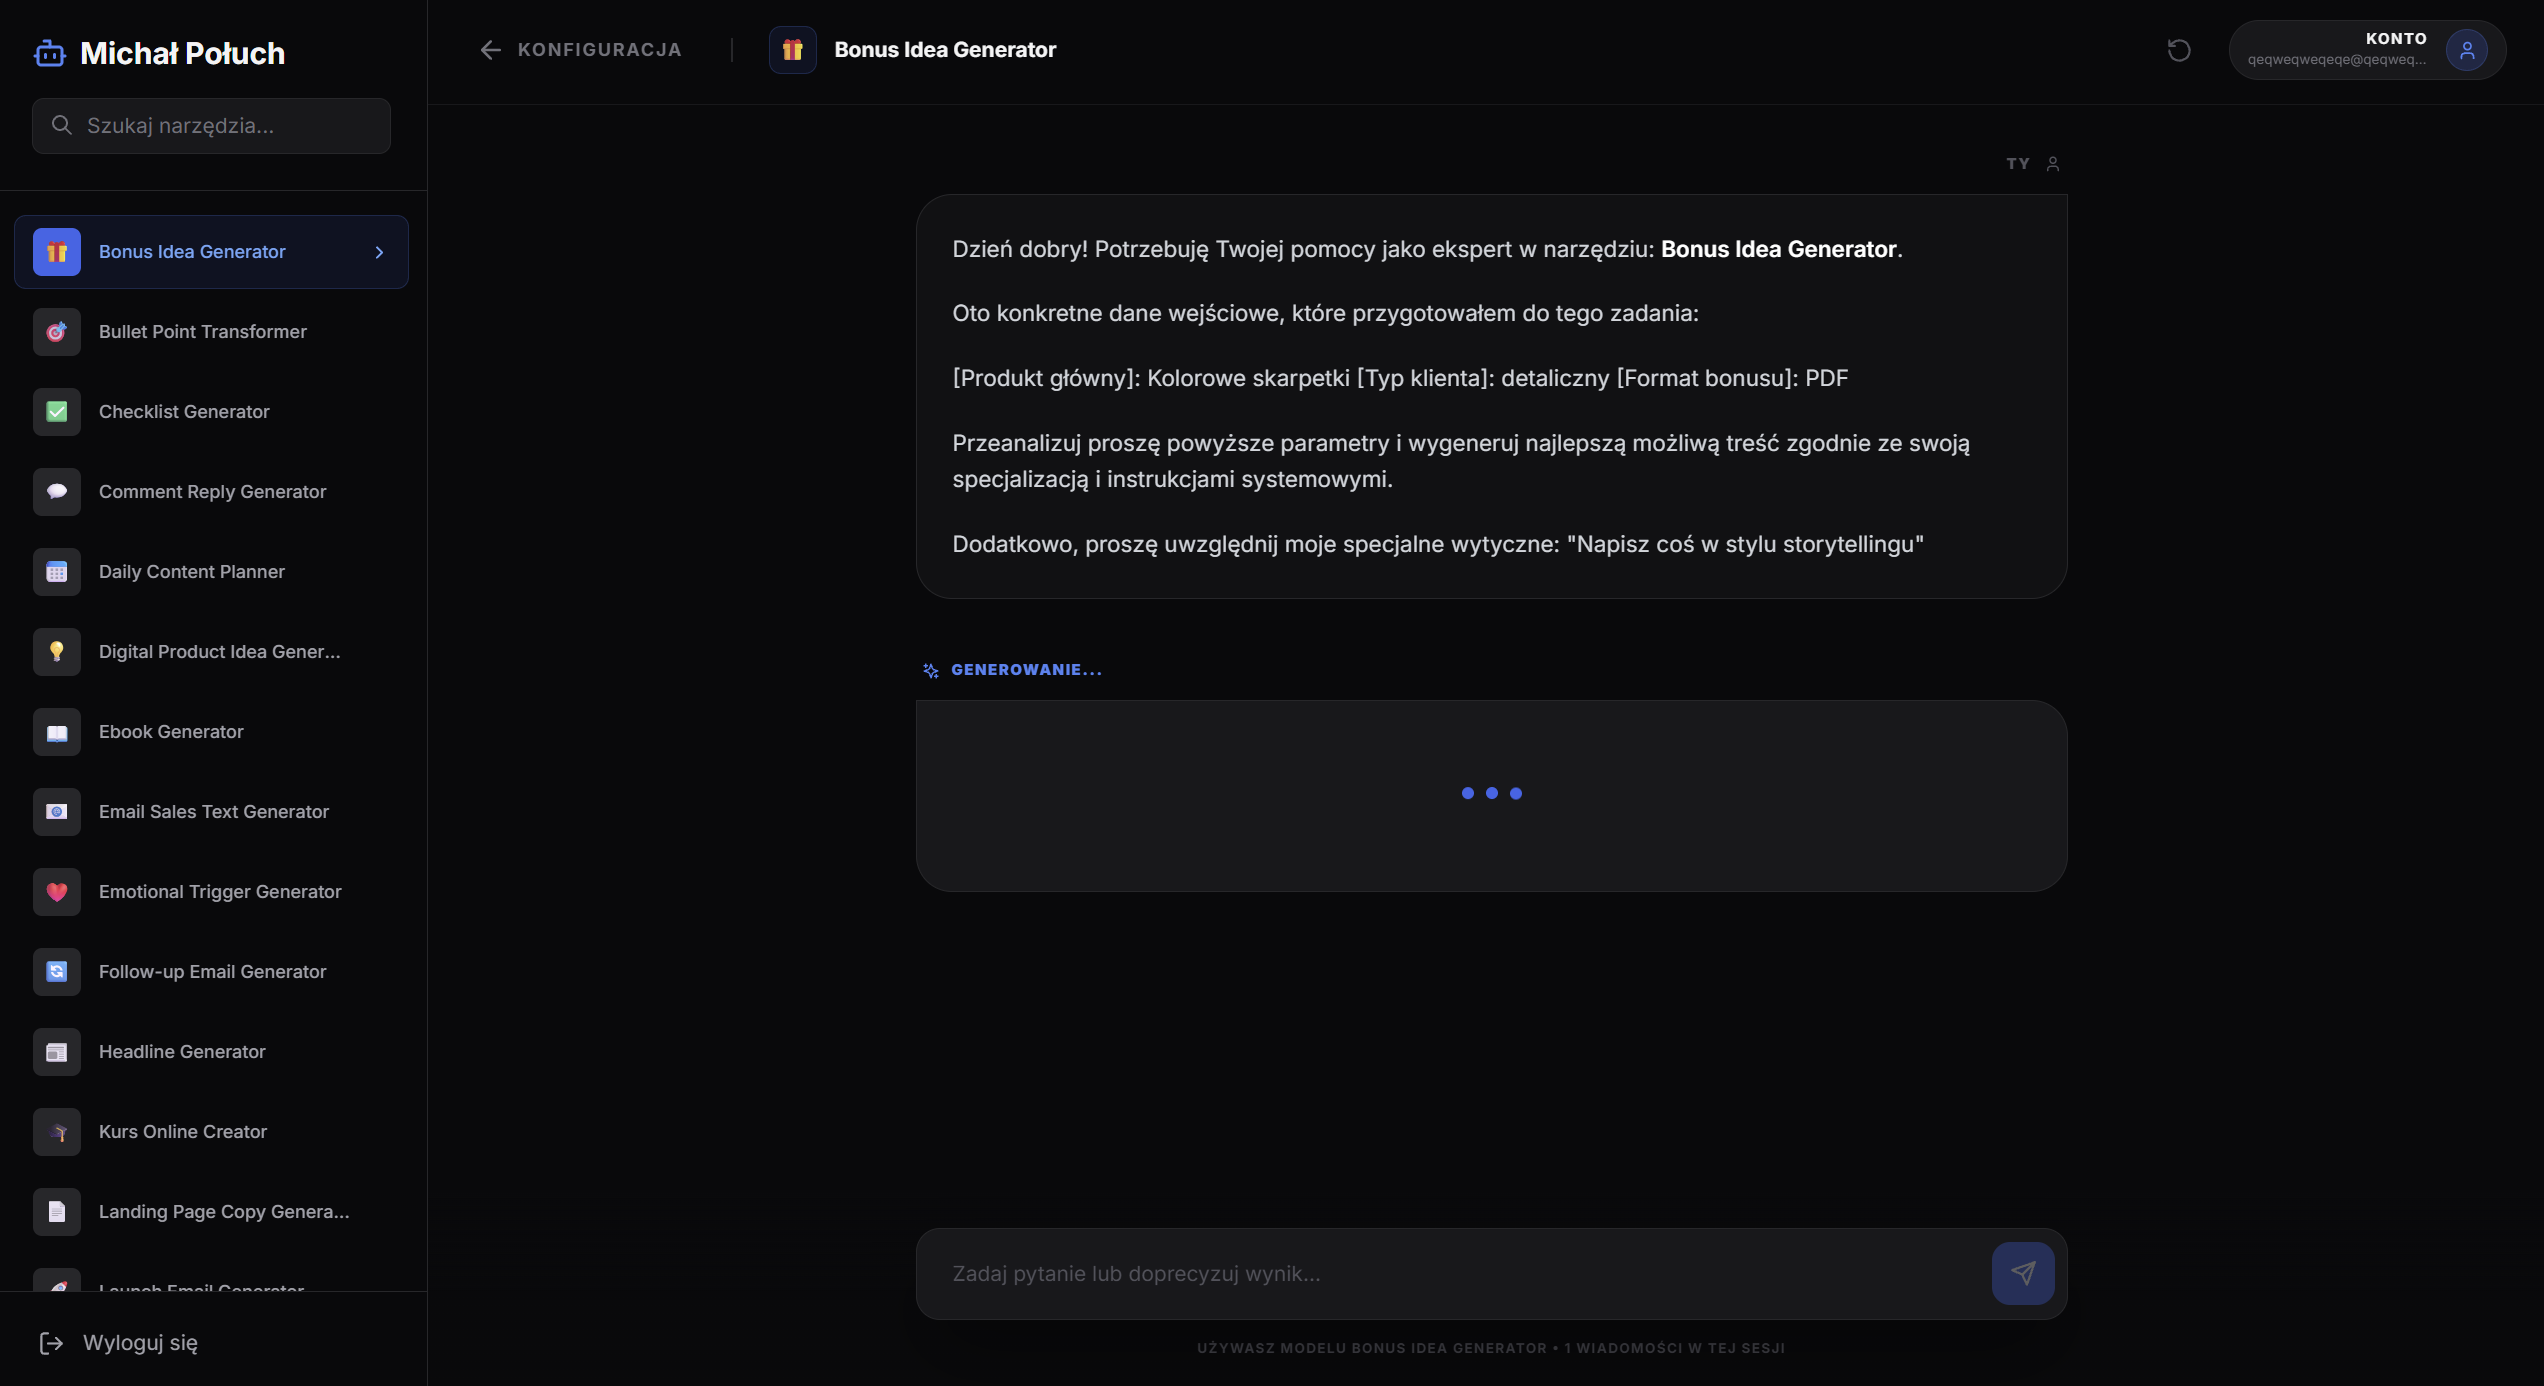Open Headline Generator tool
Screen dimensions: 2544x1386
[211, 1052]
